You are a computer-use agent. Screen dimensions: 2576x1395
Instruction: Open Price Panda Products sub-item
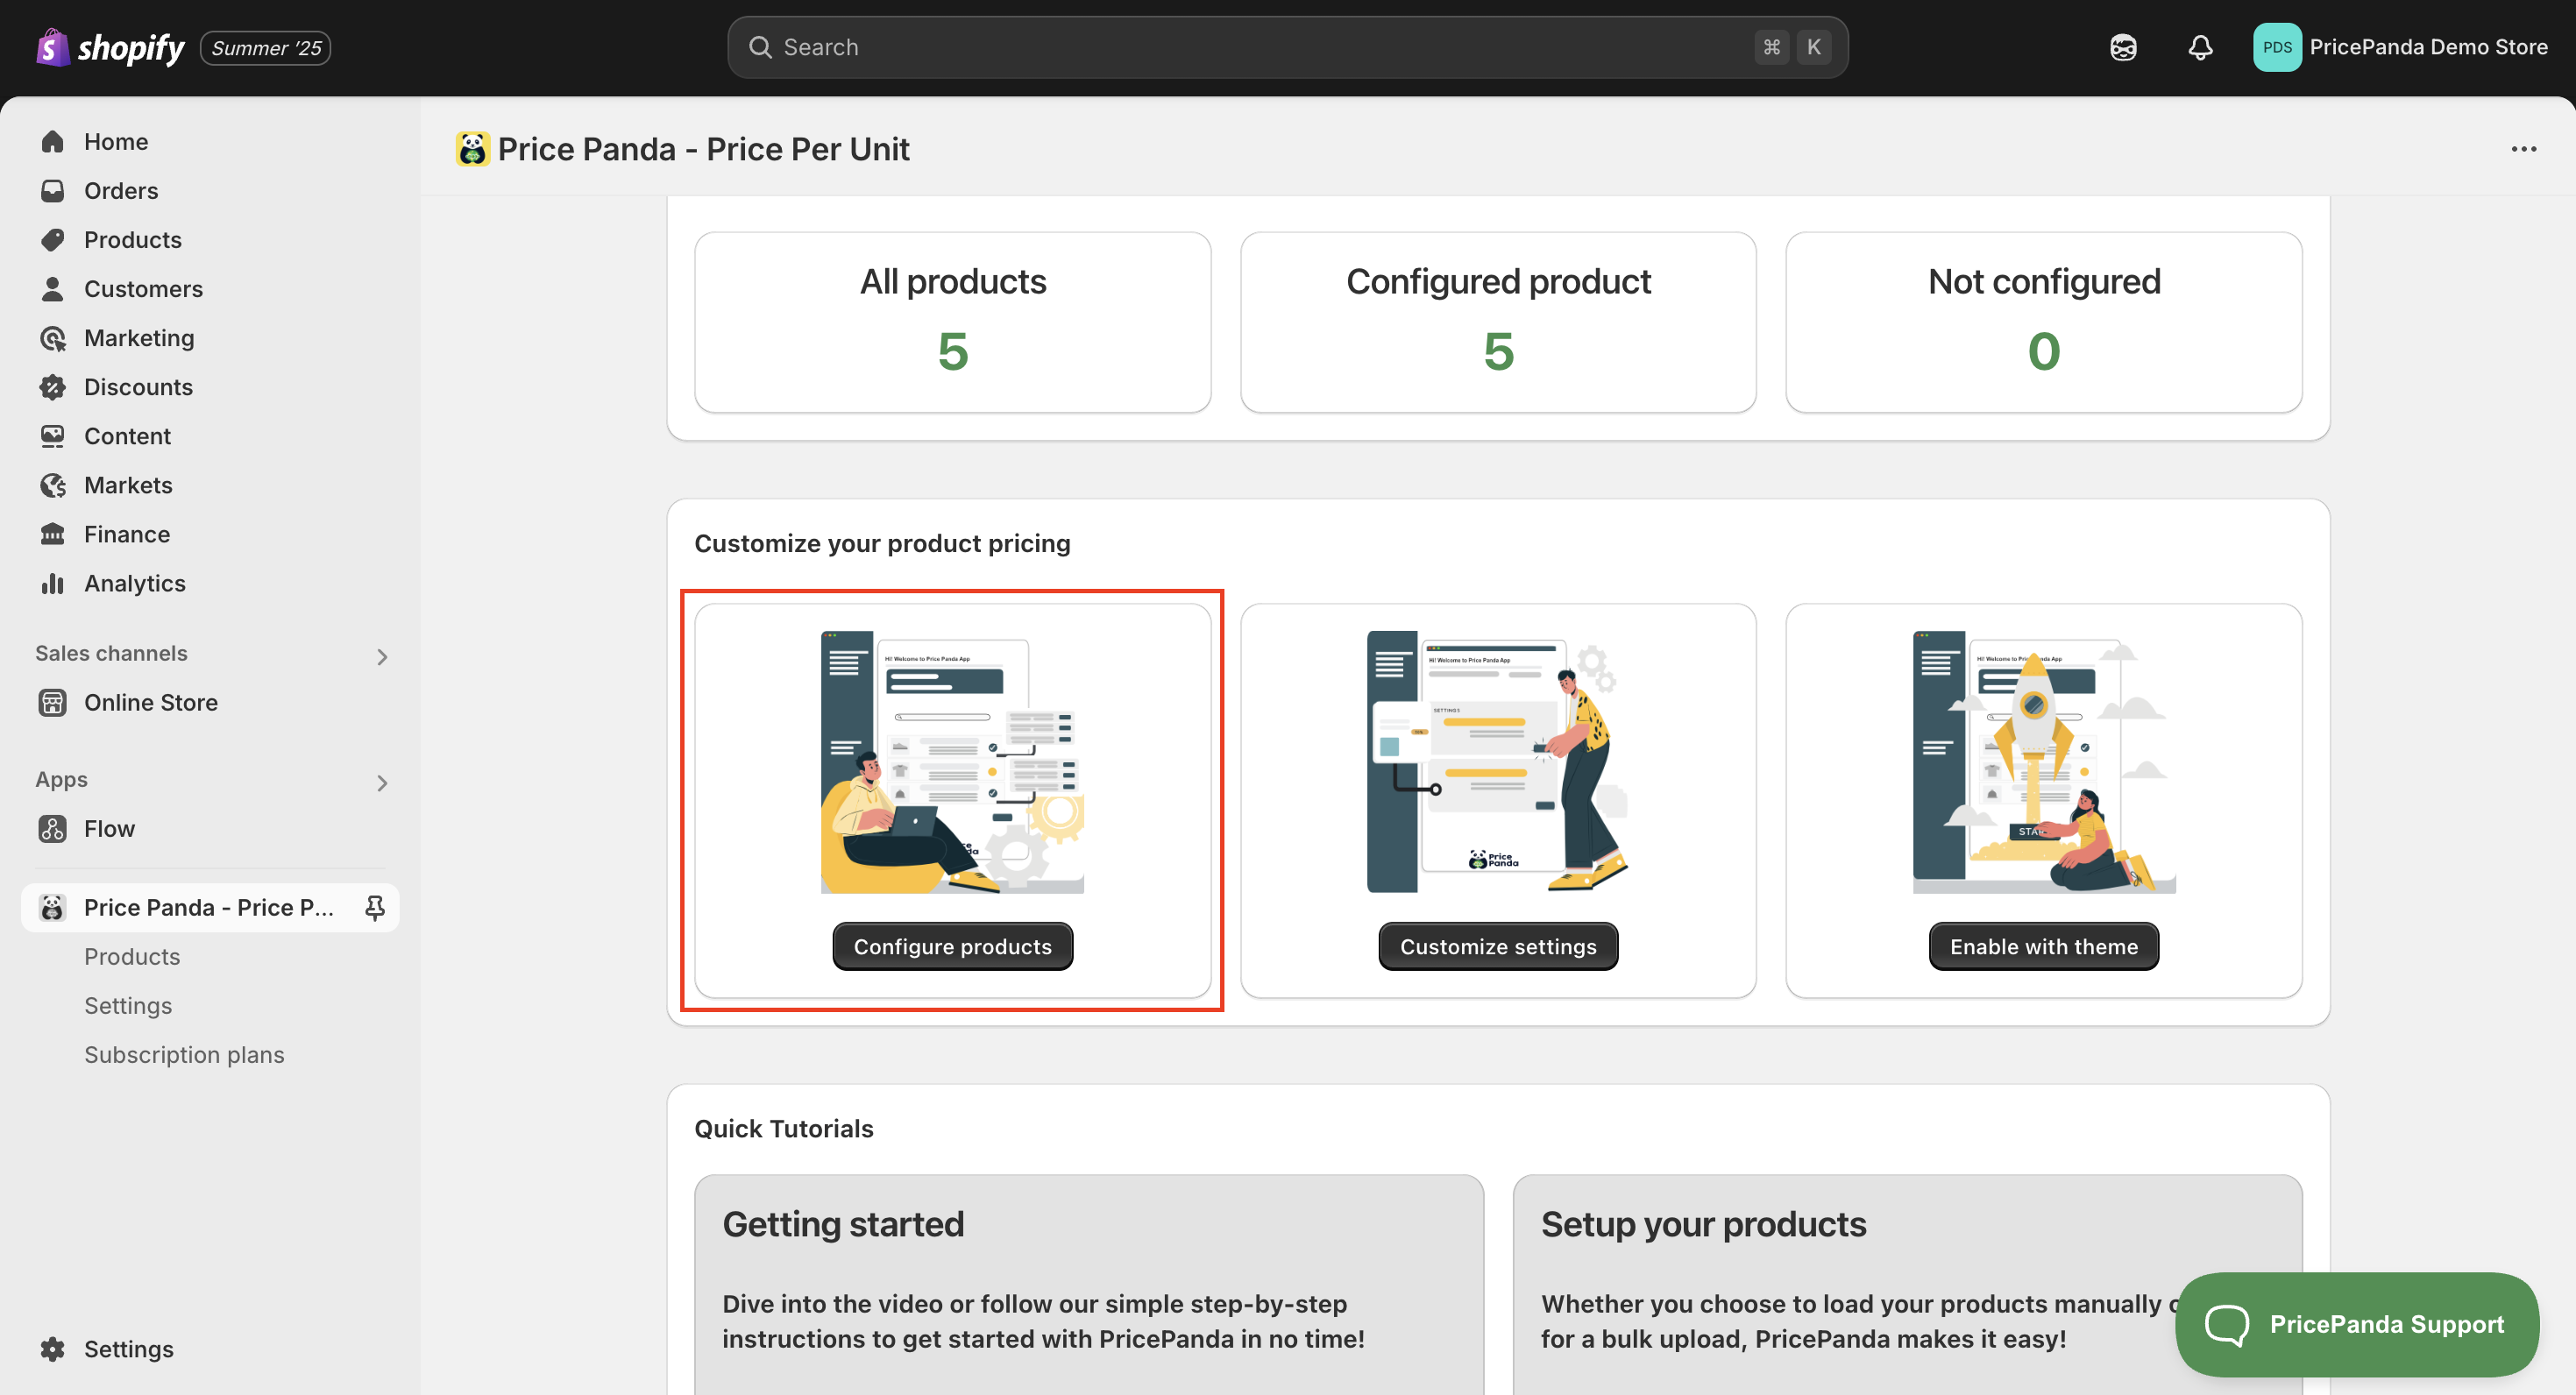point(132,956)
